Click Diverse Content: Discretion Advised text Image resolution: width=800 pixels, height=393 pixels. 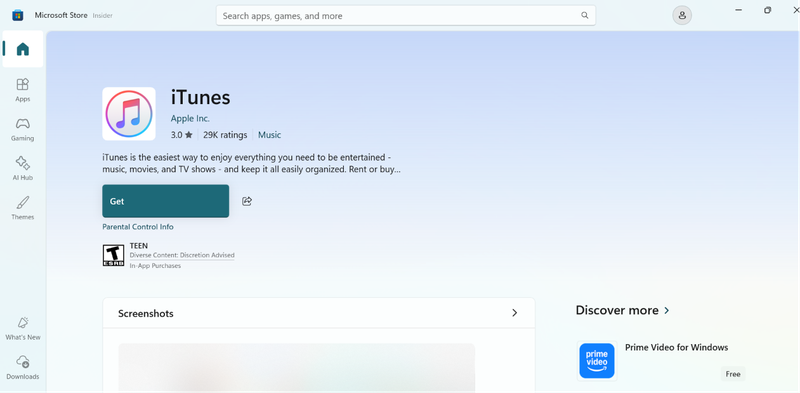[x=182, y=255]
